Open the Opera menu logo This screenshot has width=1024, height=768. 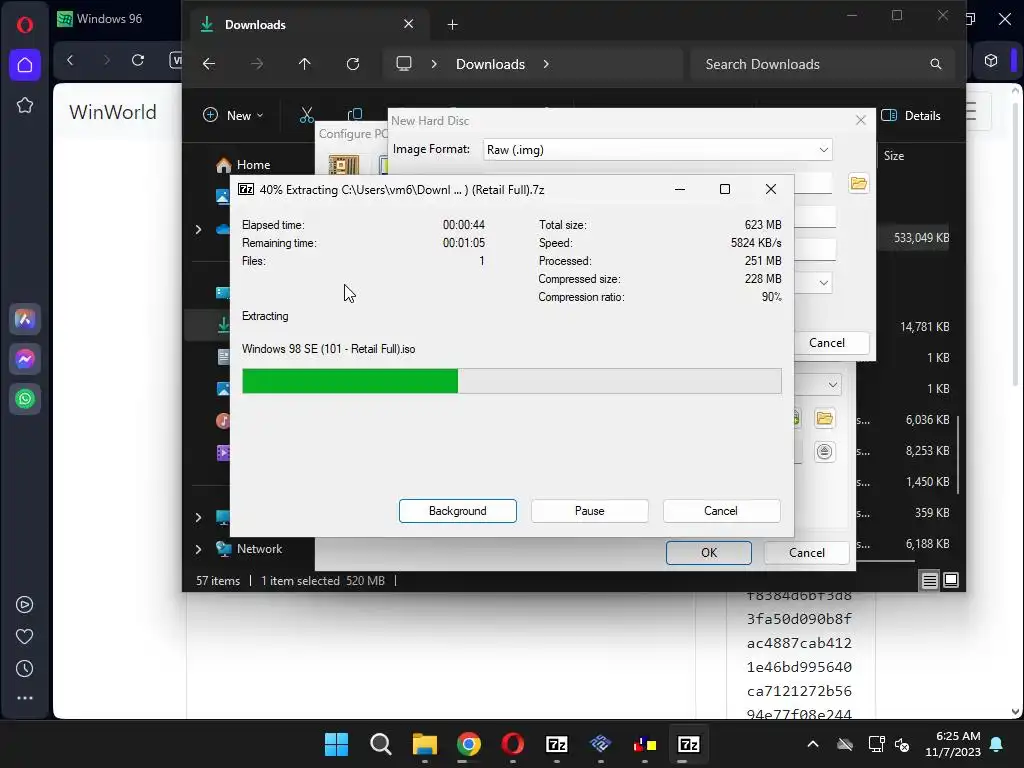pos(25,25)
